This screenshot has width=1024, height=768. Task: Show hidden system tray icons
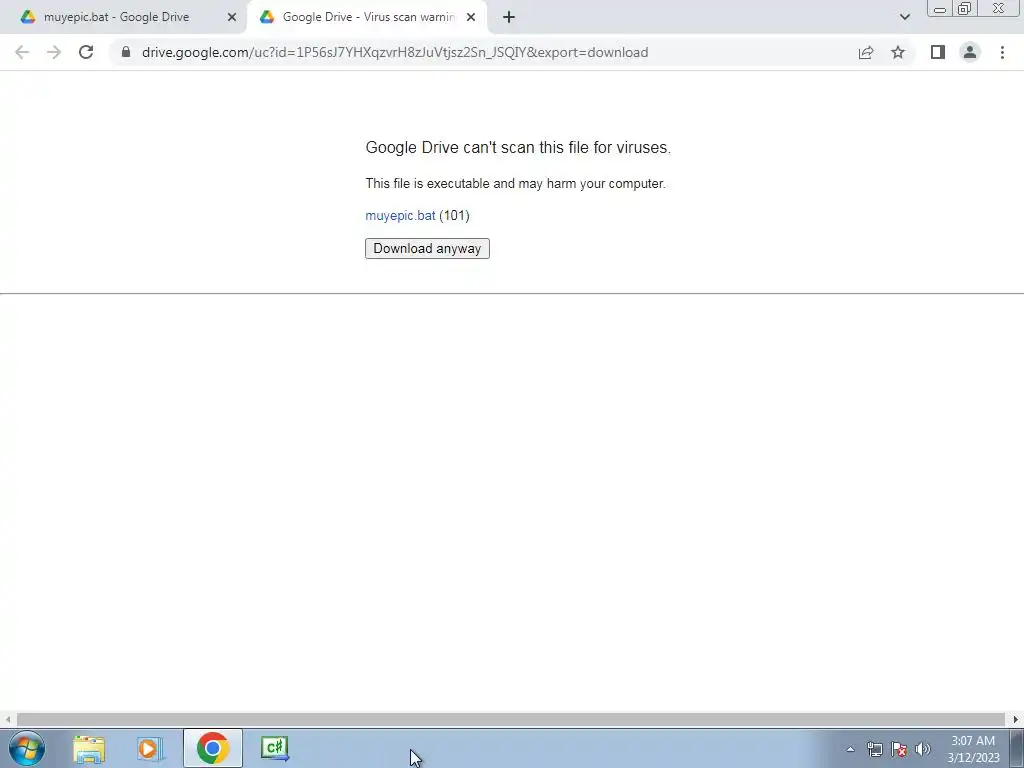click(850, 749)
